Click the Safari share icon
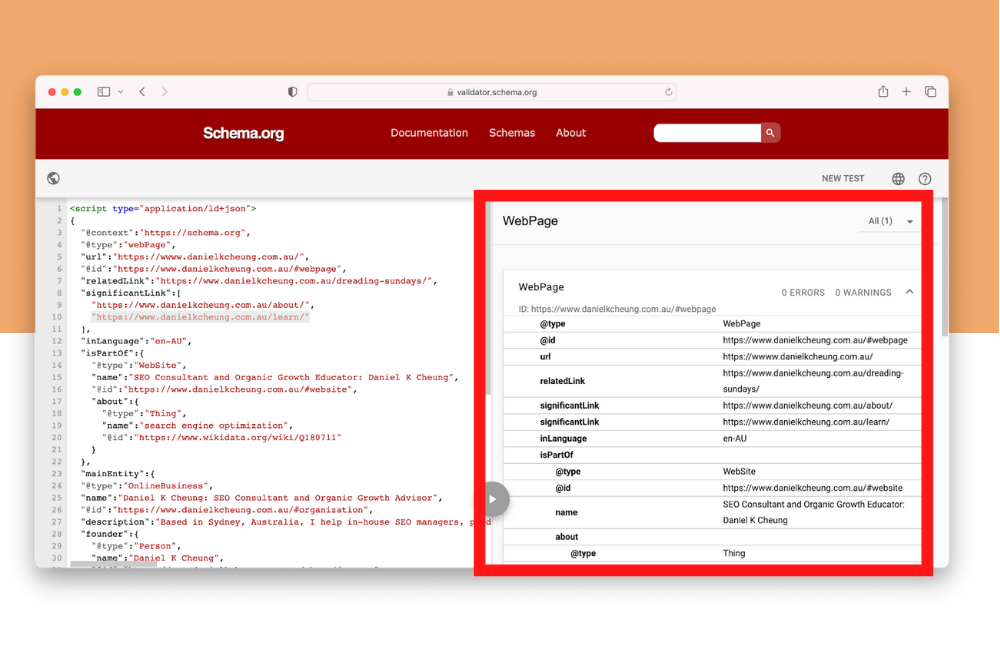 [883, 91]
